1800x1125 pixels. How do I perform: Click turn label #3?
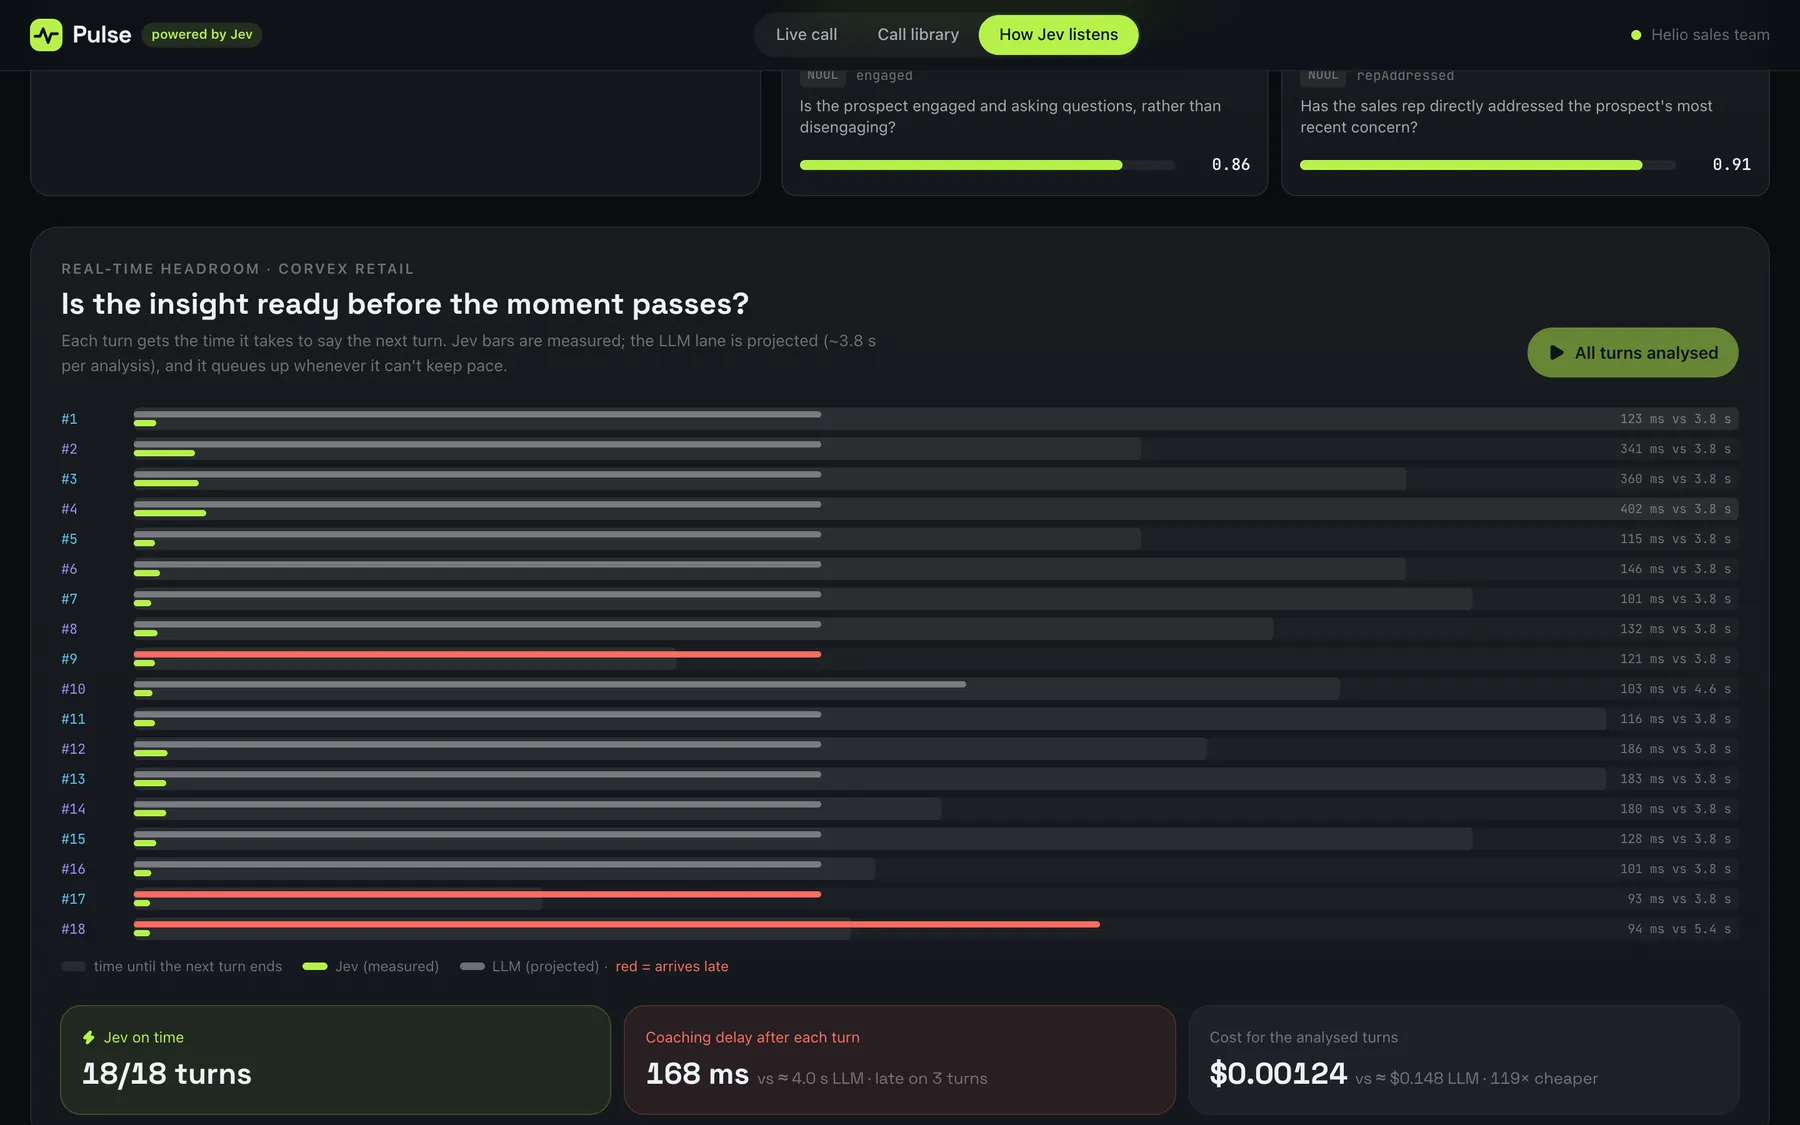coord(69,479)
